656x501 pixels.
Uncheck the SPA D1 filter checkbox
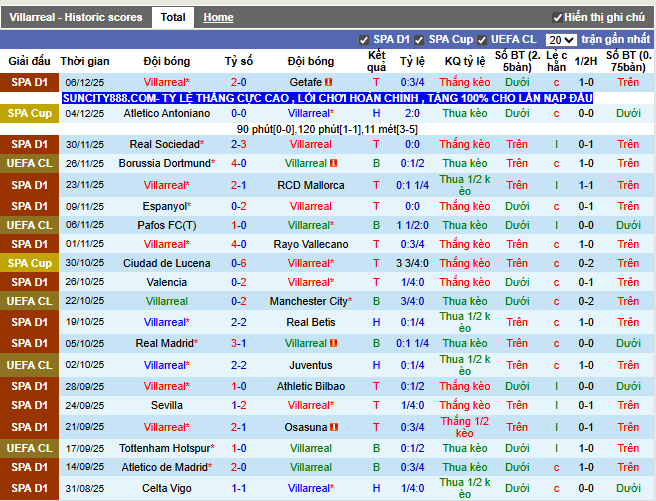click(364, 40)
